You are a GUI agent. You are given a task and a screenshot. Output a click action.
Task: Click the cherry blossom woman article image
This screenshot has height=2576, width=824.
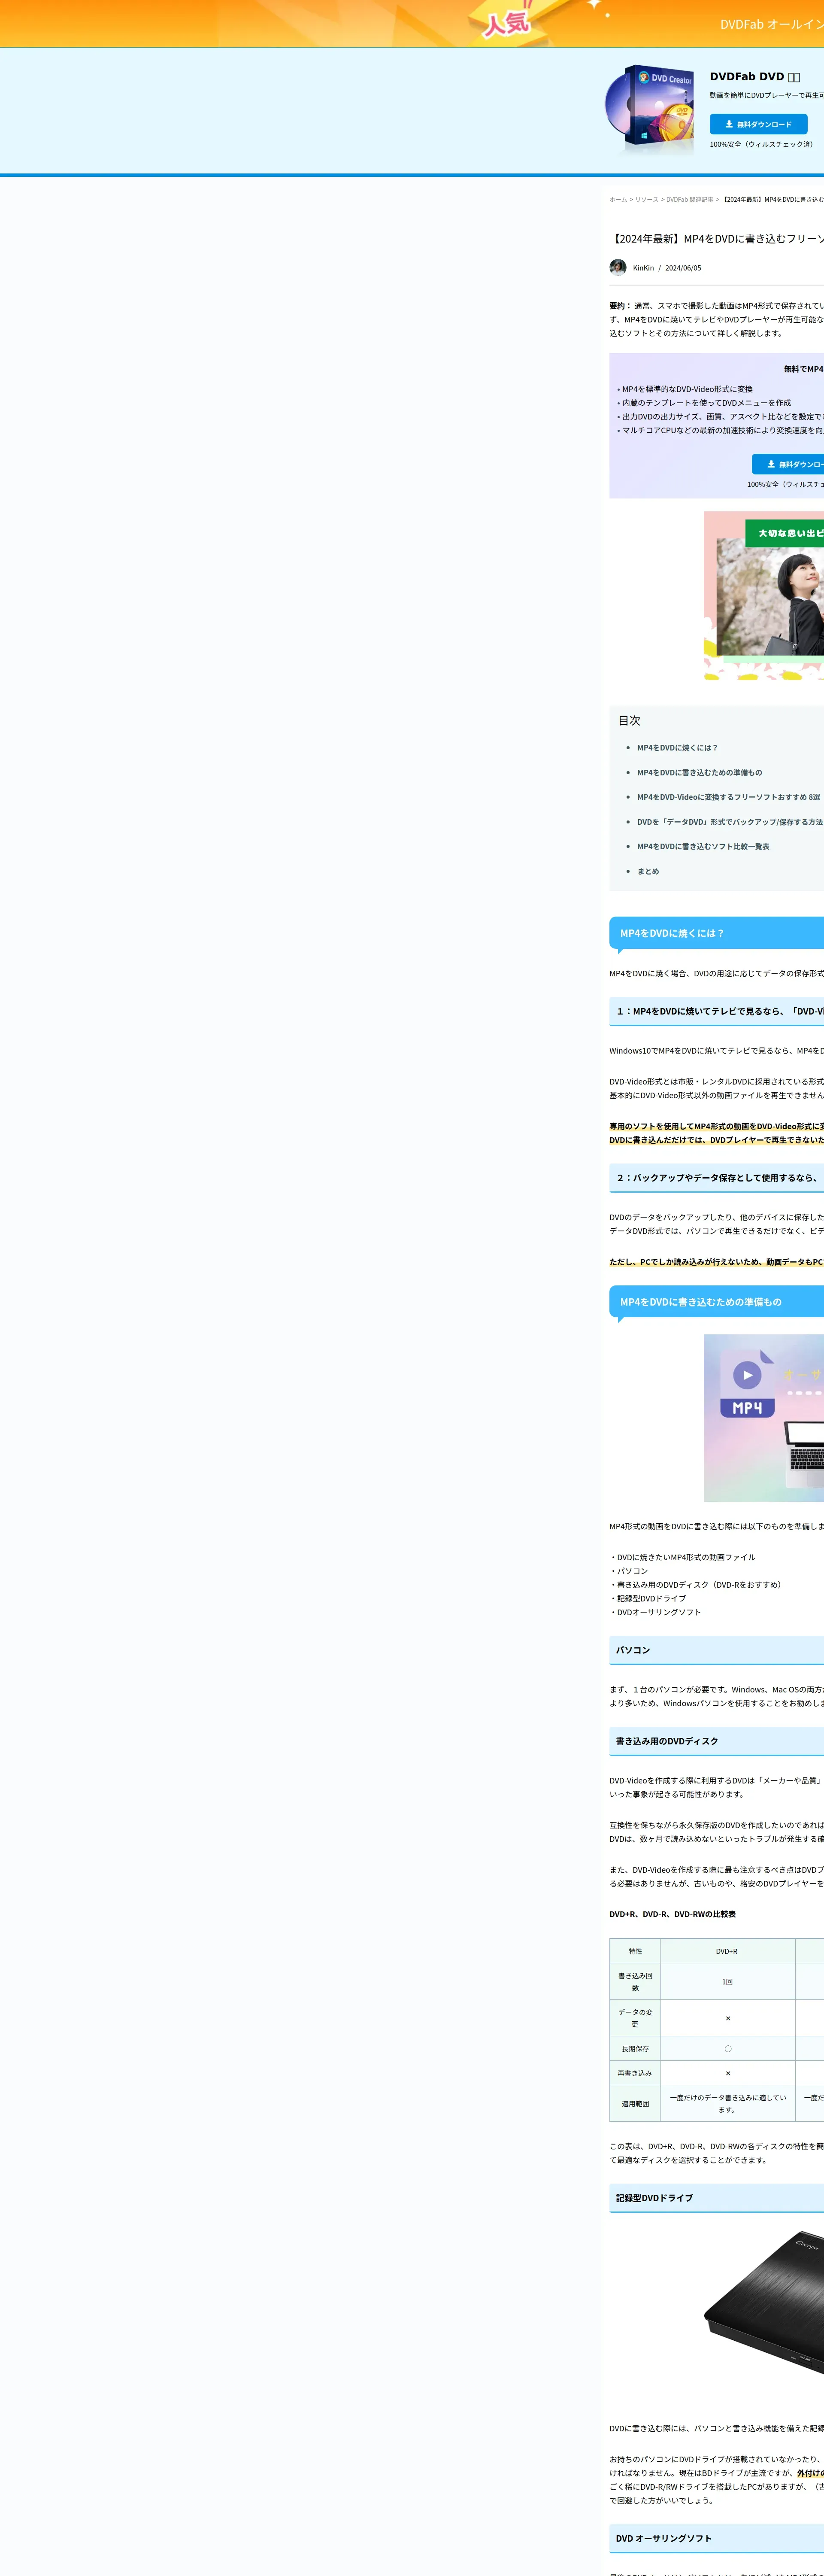[764, 595]
